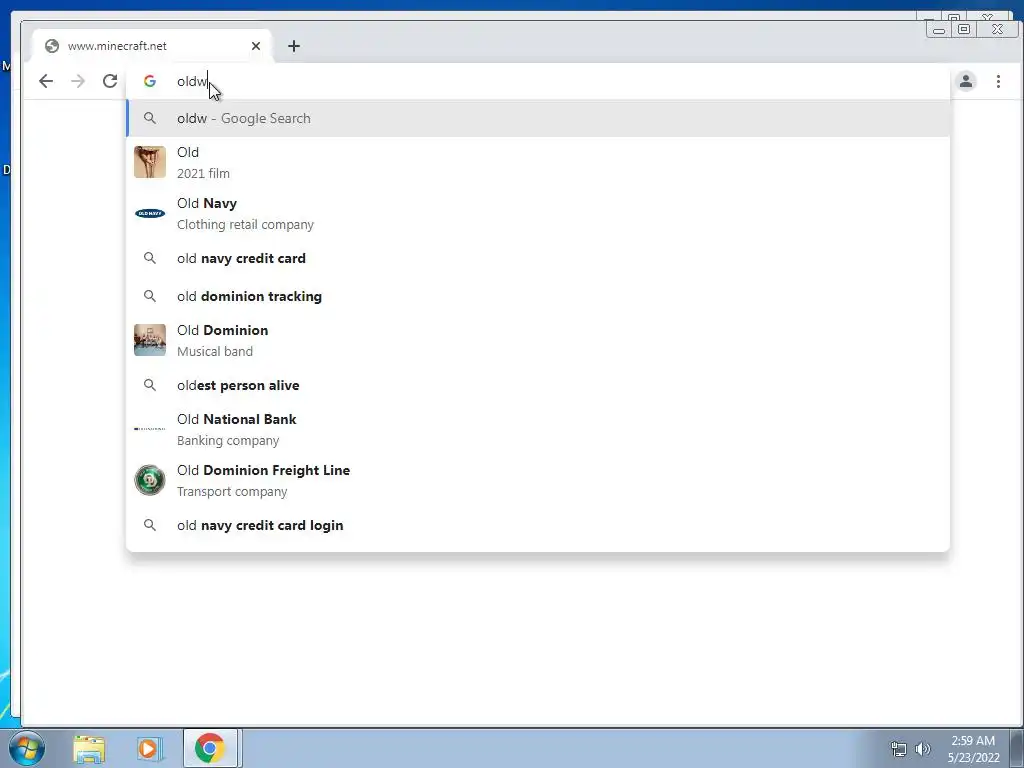Click the Old Navy logo icon
Viewport: 1024px width, 768px height.
150,214
